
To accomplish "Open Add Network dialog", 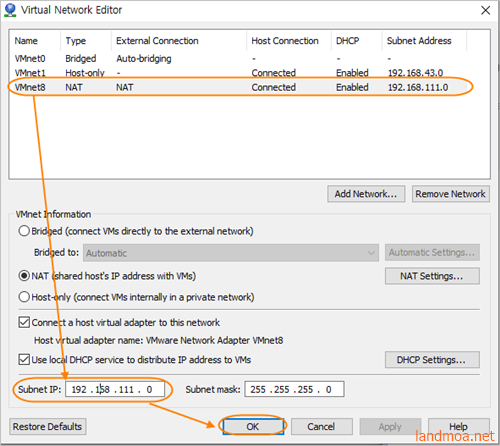I will pyautogui.click(x=366, y=194).
